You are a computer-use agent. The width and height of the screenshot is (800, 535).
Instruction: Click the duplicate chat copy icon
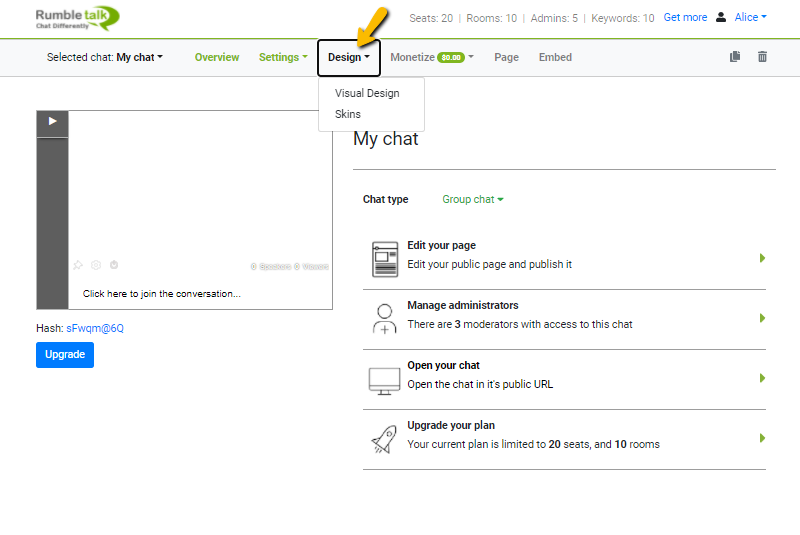click(x=735, y=57)
